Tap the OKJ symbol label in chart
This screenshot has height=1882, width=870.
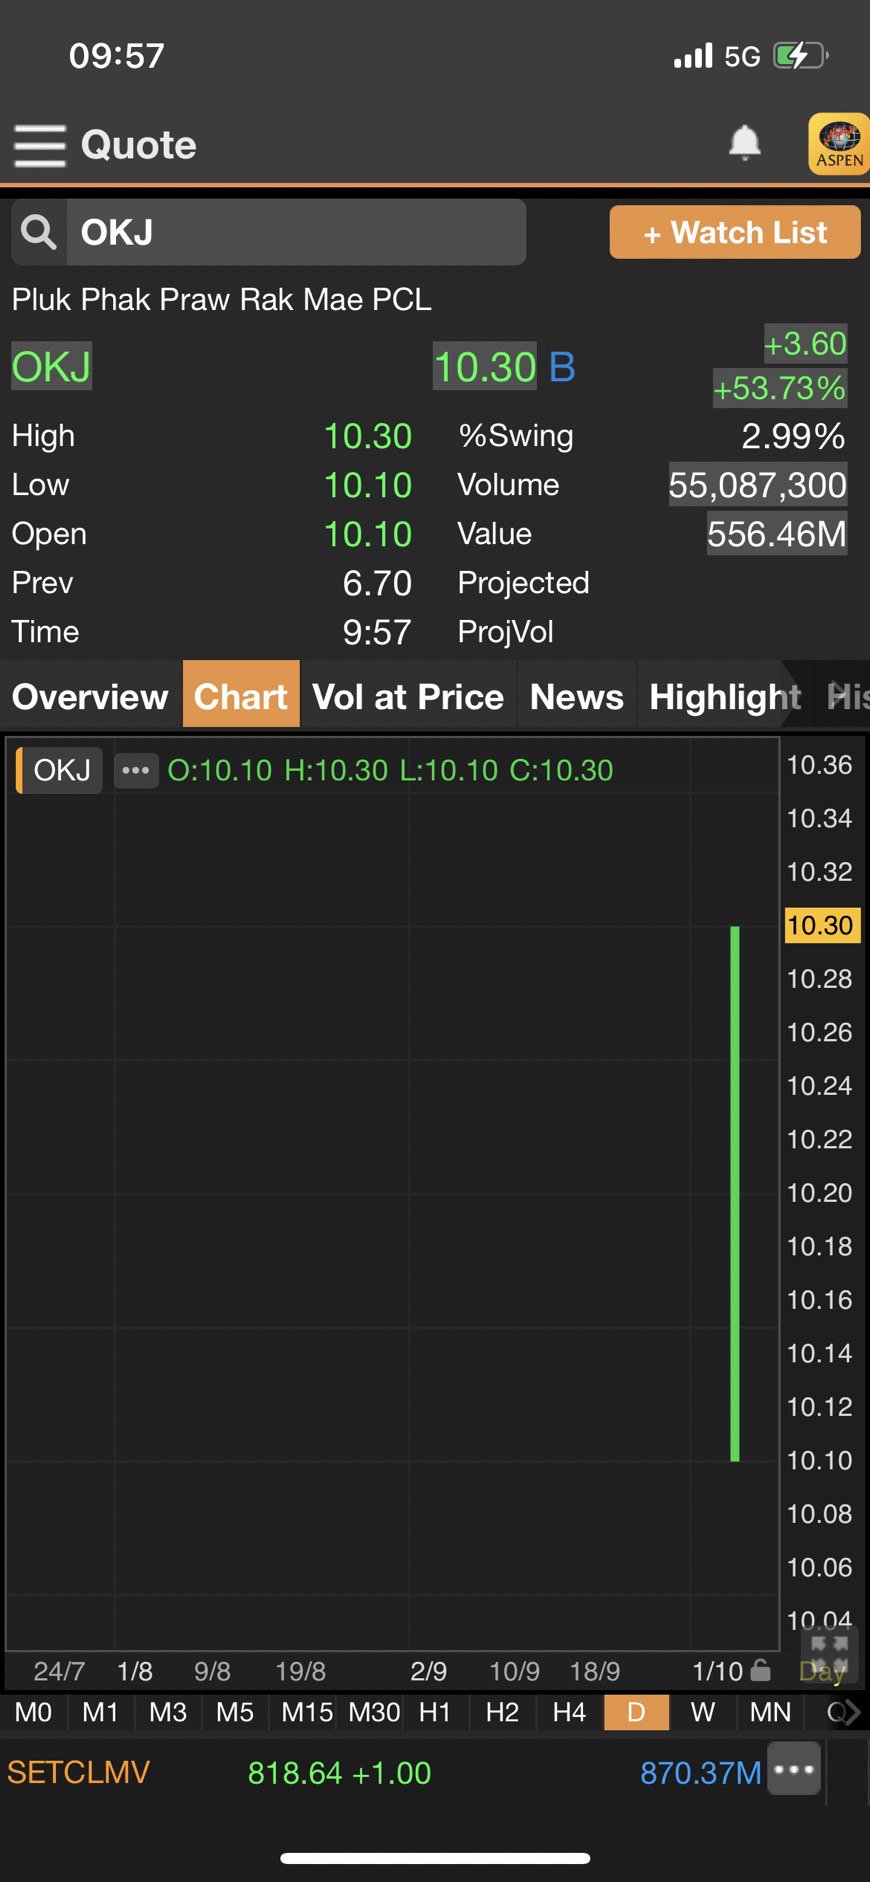click(61, 770)
